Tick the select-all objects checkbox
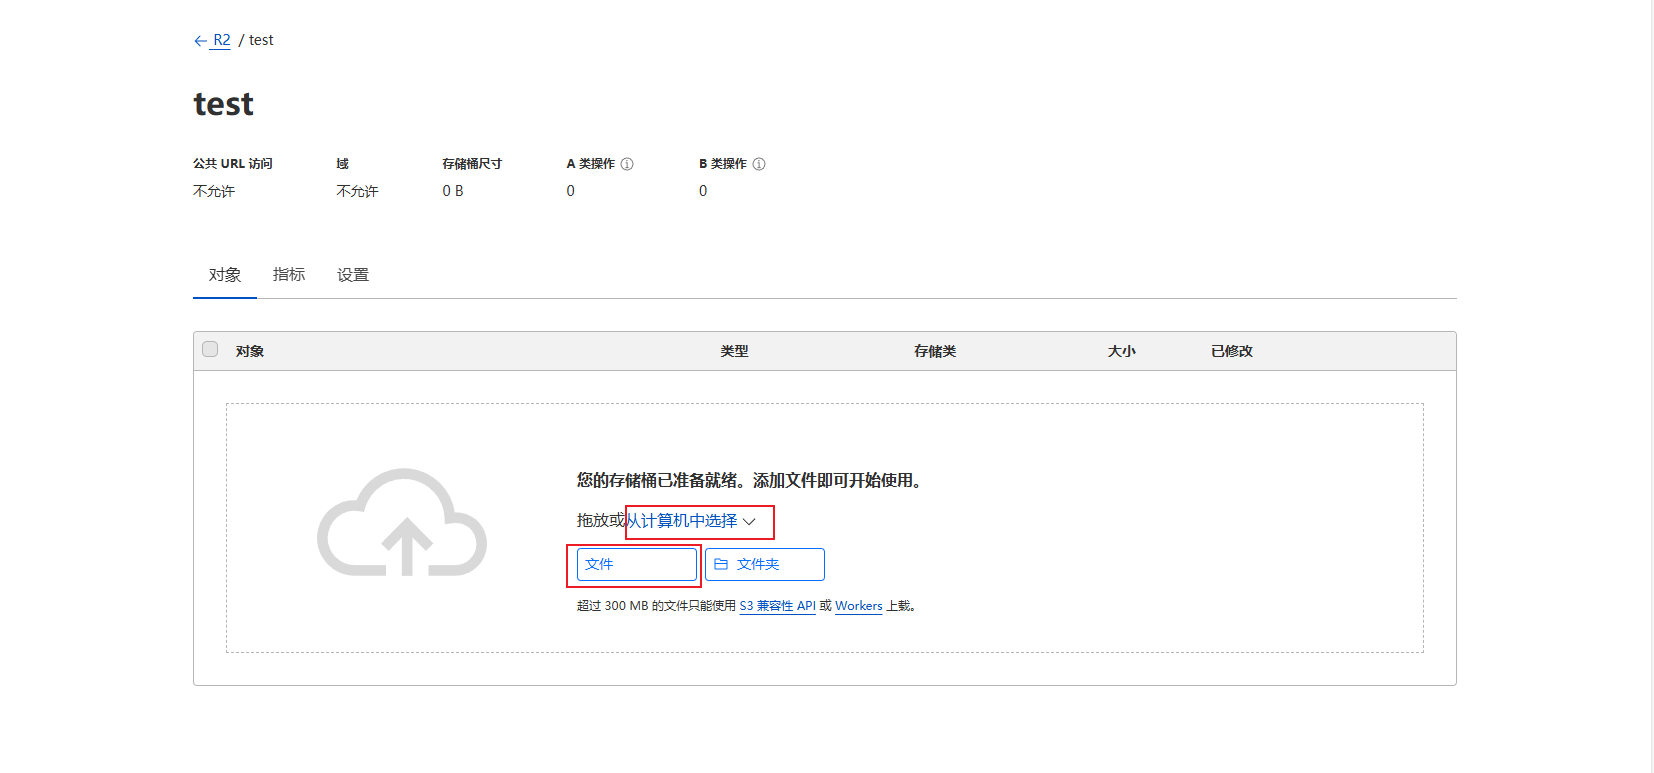 (x=210, y=349)
